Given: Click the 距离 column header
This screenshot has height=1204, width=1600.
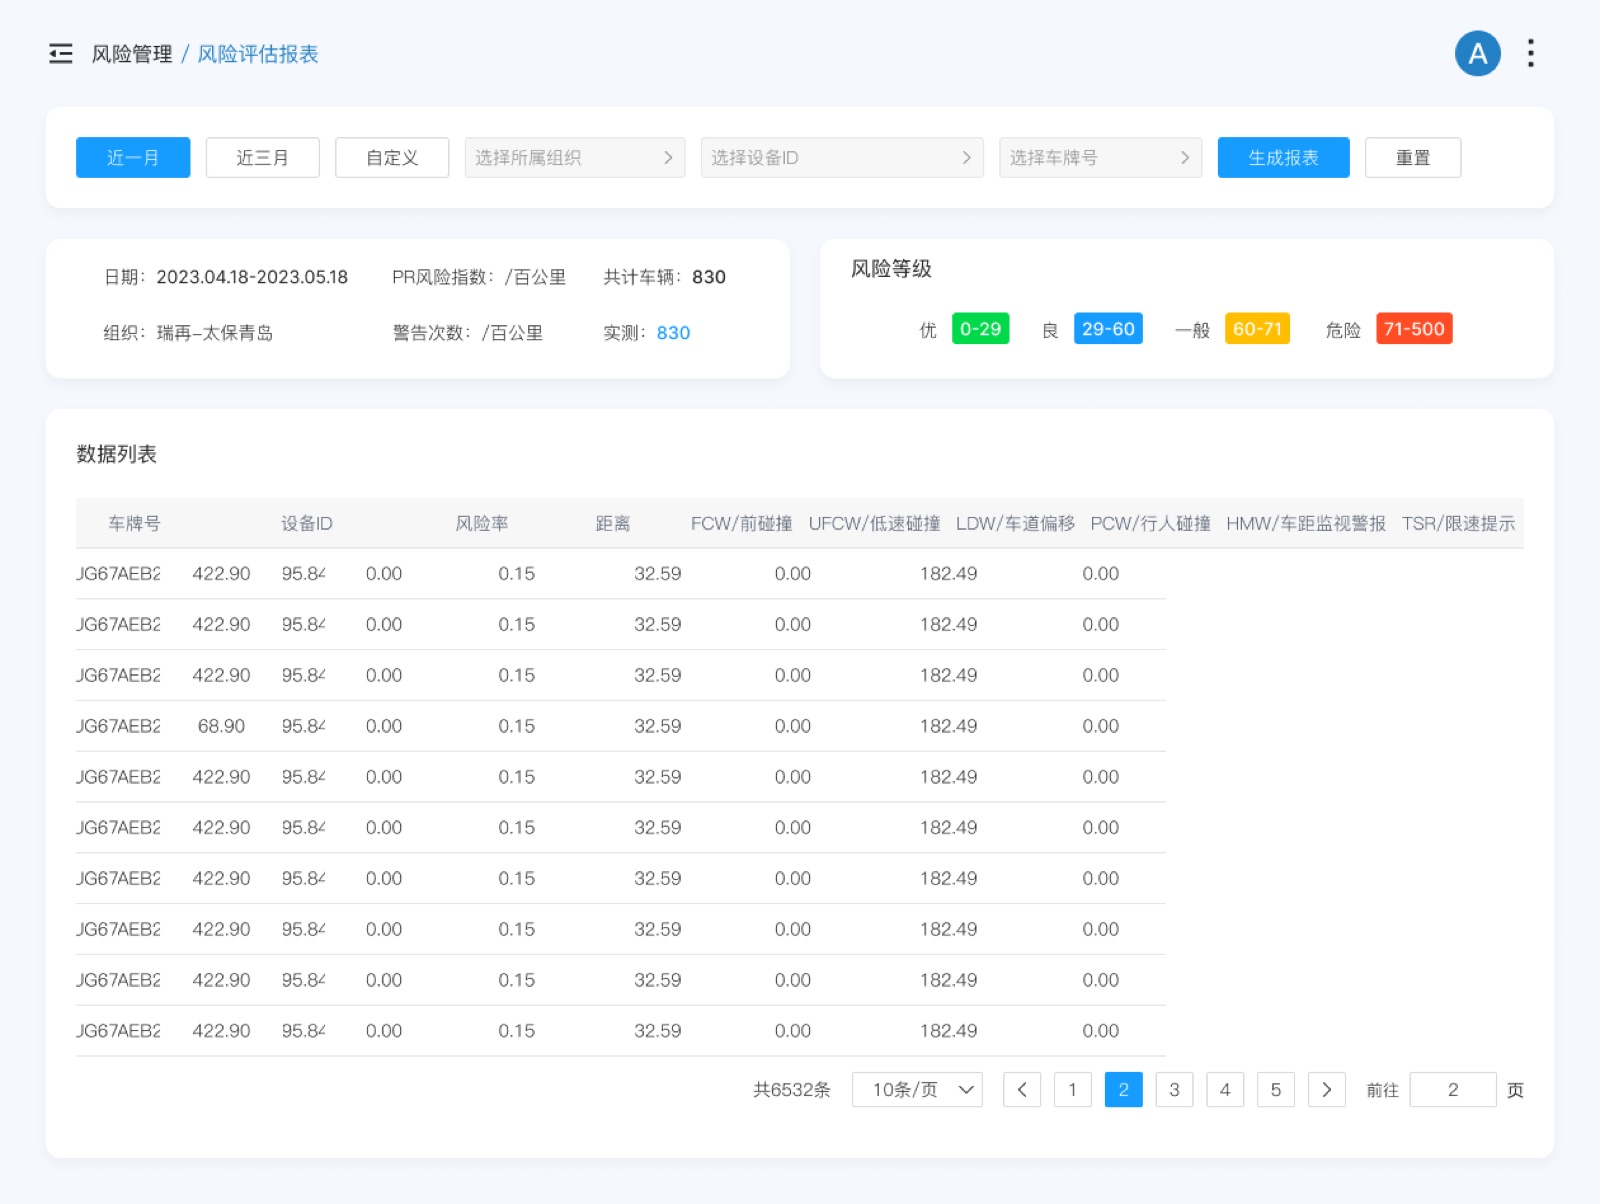Looking at the screenshot, I should pyautogui.click(x=613, y=524).
